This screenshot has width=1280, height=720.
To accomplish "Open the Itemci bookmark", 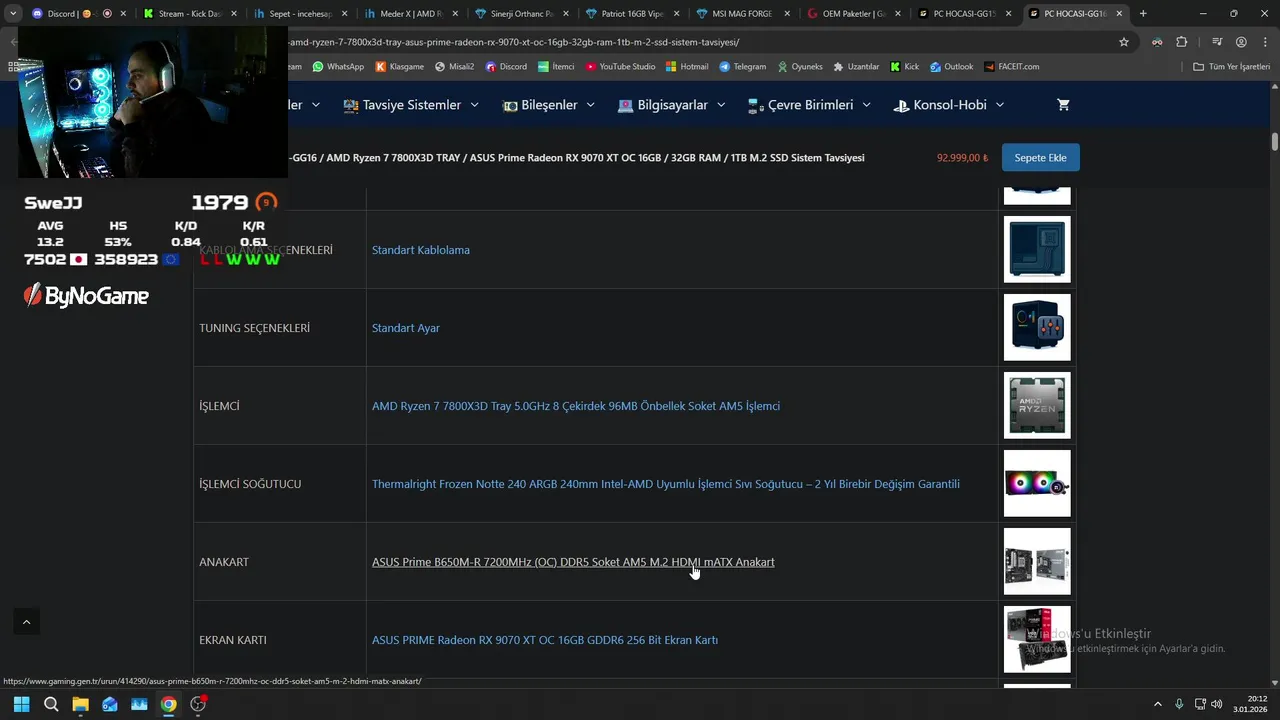I will tap(556, 67).
